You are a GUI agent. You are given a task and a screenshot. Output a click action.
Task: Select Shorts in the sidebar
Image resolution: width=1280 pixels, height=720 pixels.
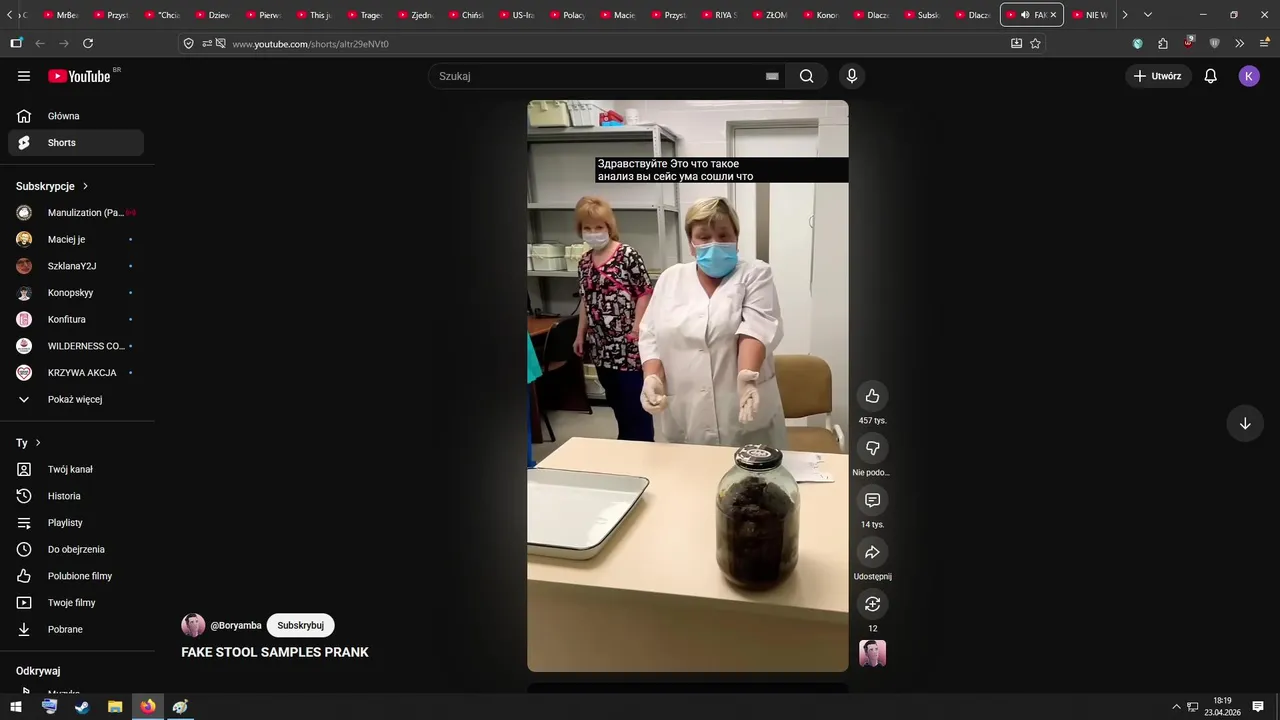click(76, 143)
